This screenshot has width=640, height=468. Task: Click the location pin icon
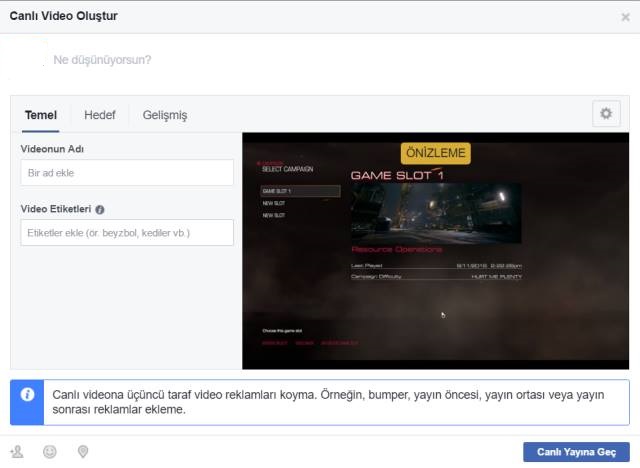[83, 452]
